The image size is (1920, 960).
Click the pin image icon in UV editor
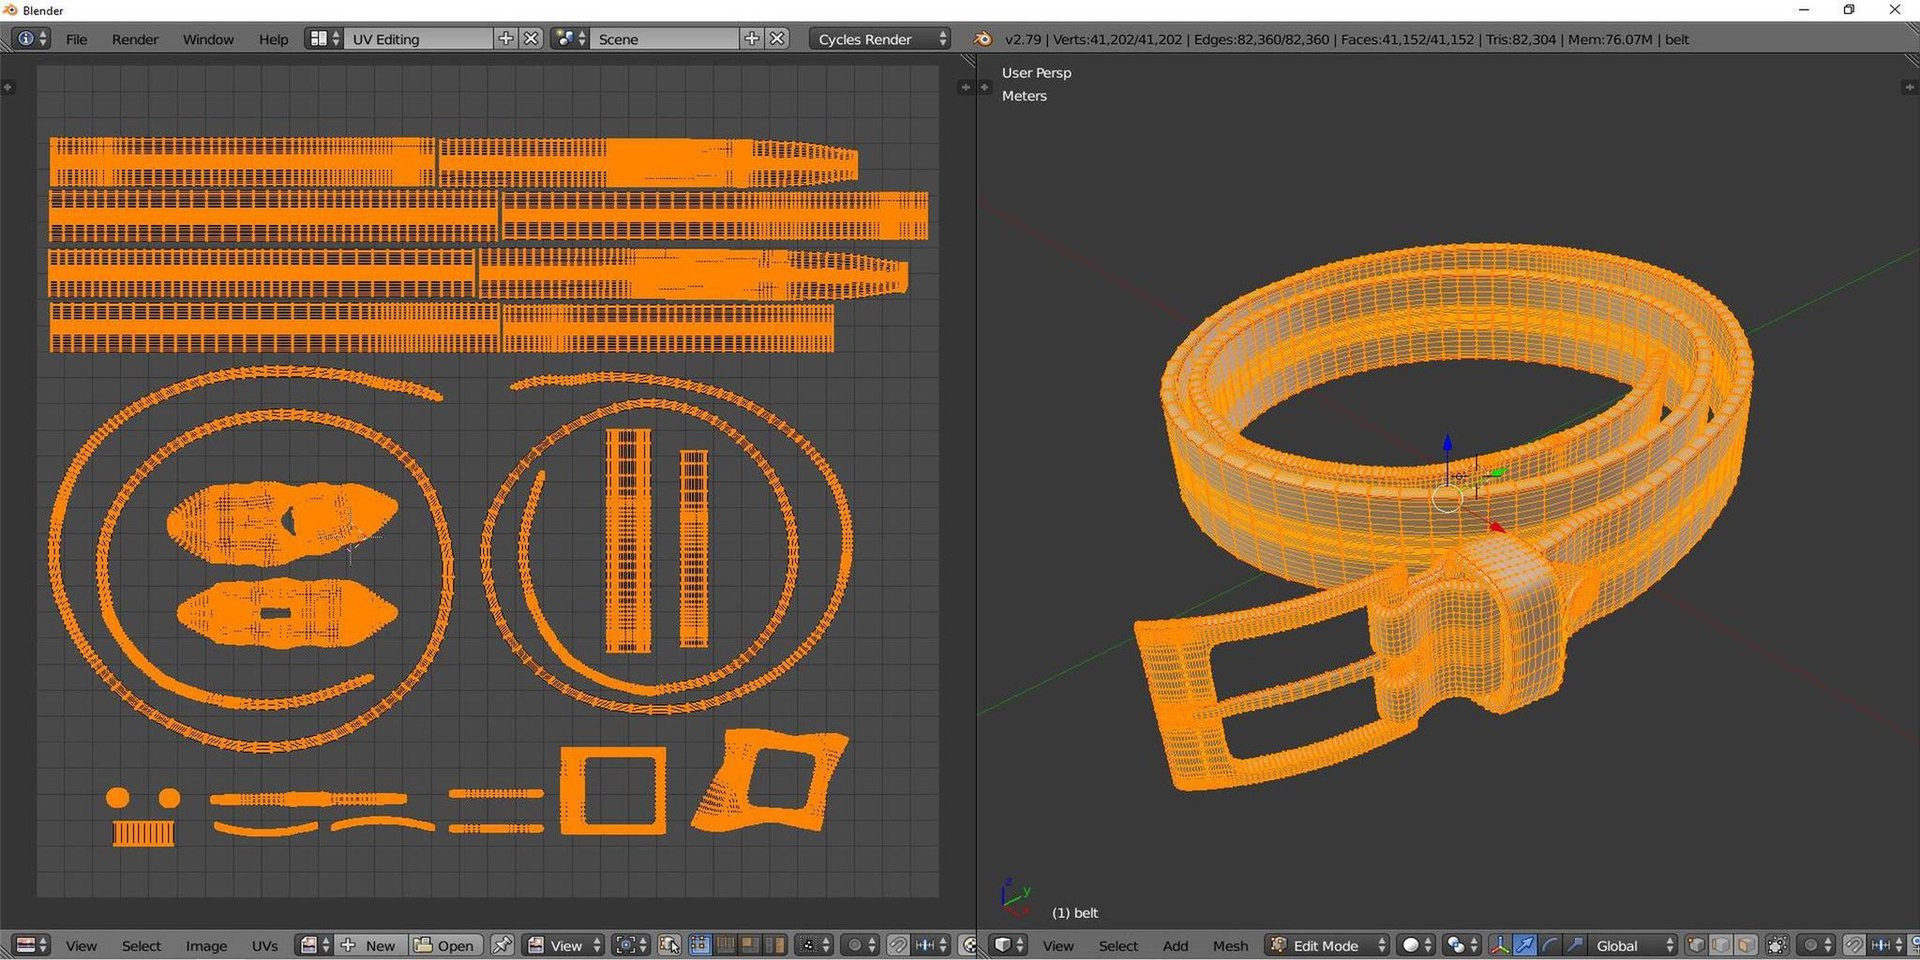click(x=502, y=945)
